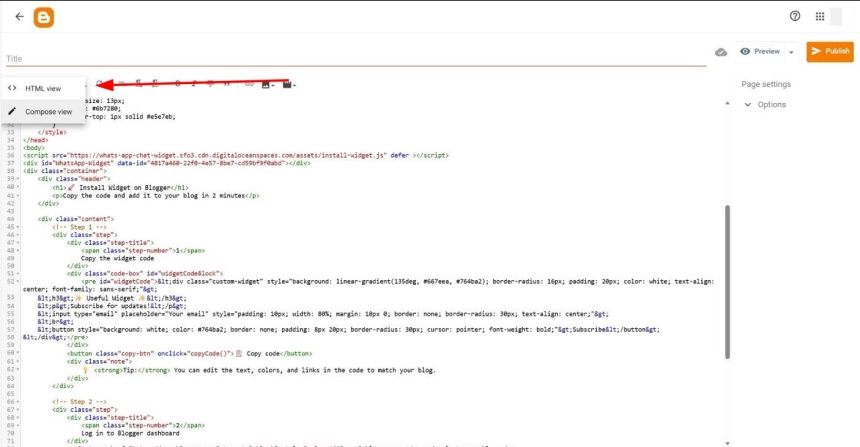Click the 'Install Widget on Blogger' heading code
Image resolution: width=860 pixels, height=447 pixels.
120,188
